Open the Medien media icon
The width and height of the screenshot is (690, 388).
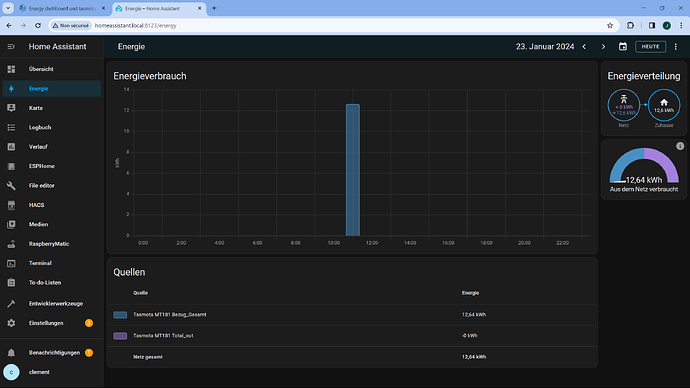11,224
